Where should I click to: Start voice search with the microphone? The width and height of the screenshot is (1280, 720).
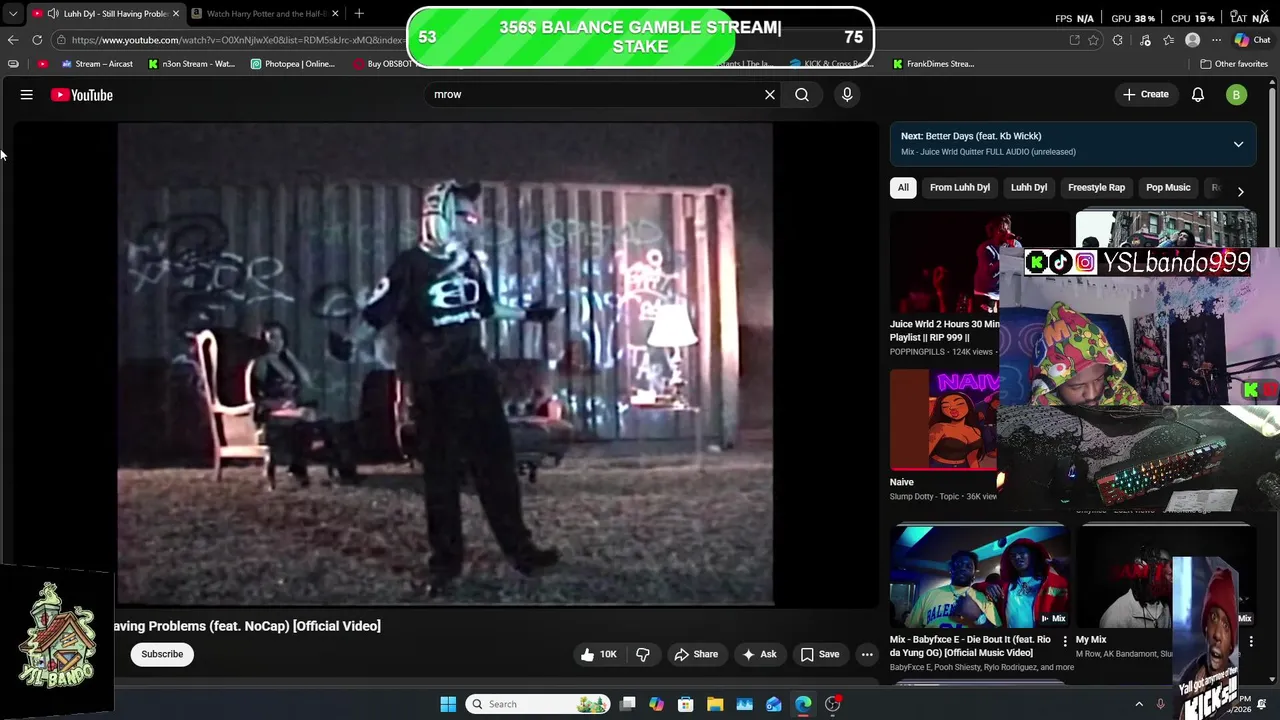point(847,94)
